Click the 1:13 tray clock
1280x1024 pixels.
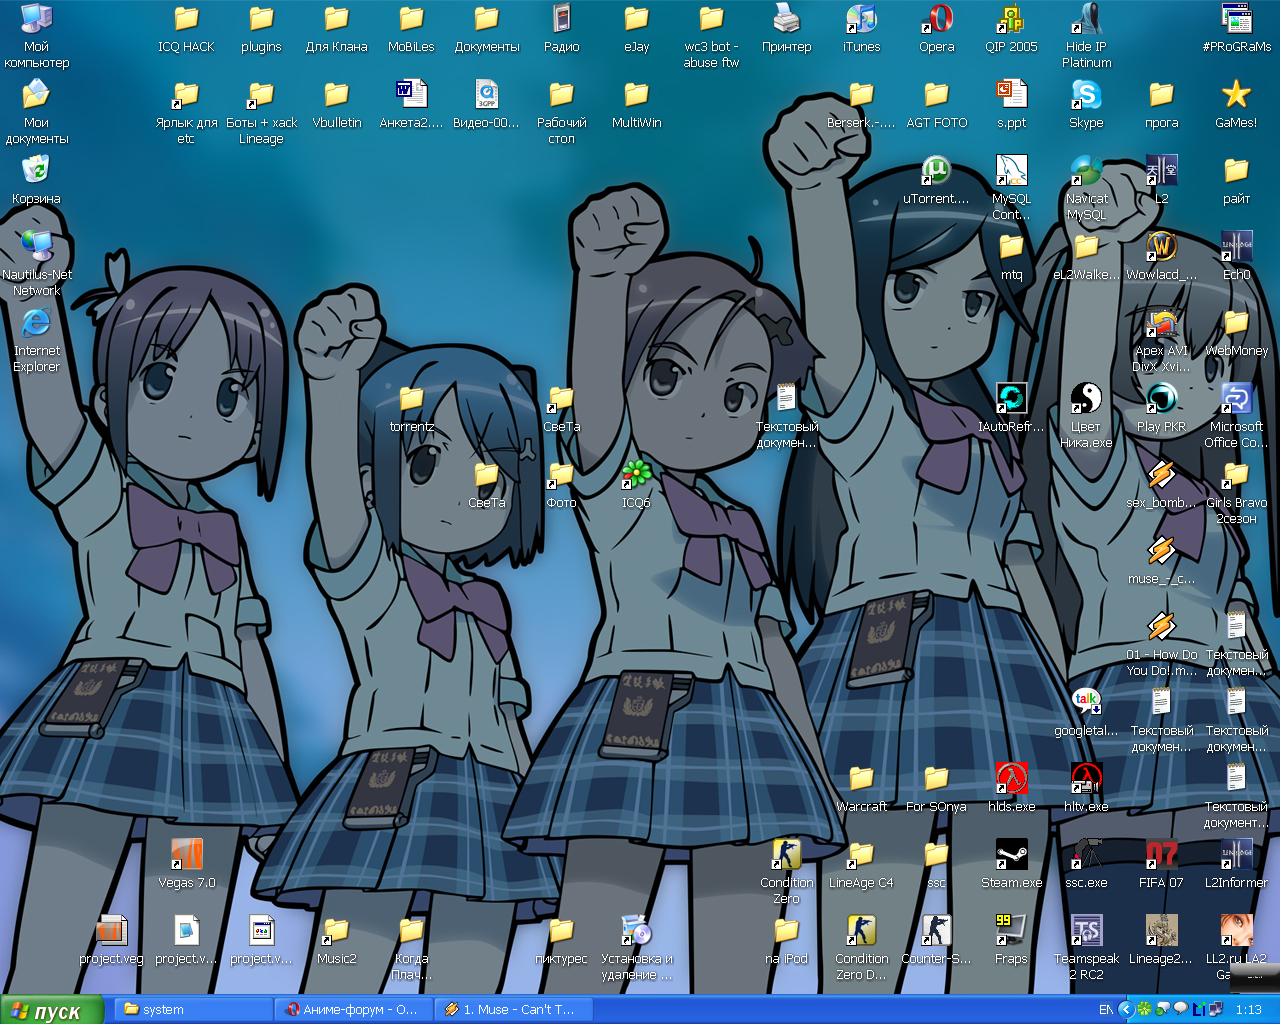[x=1249, y=1010]
